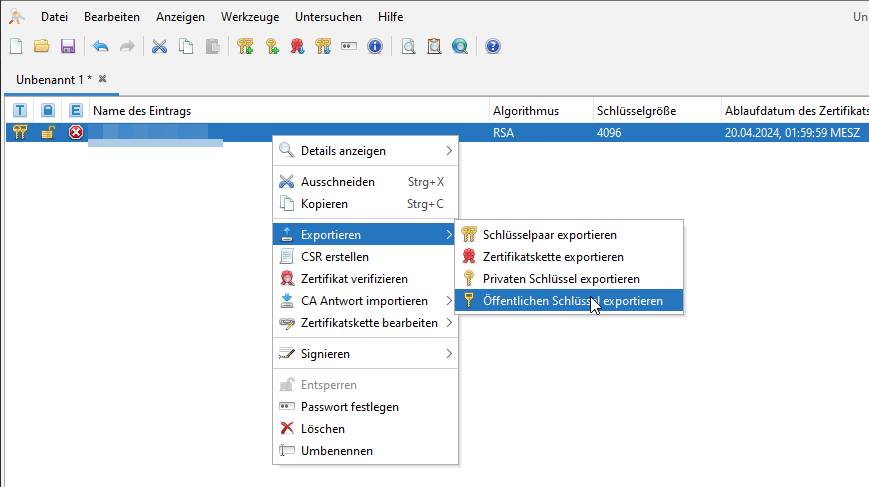Viewport: 869px width, 487px height.
Task: Click the Generate Key Pair toolbar icon
Action: point(245,46)
